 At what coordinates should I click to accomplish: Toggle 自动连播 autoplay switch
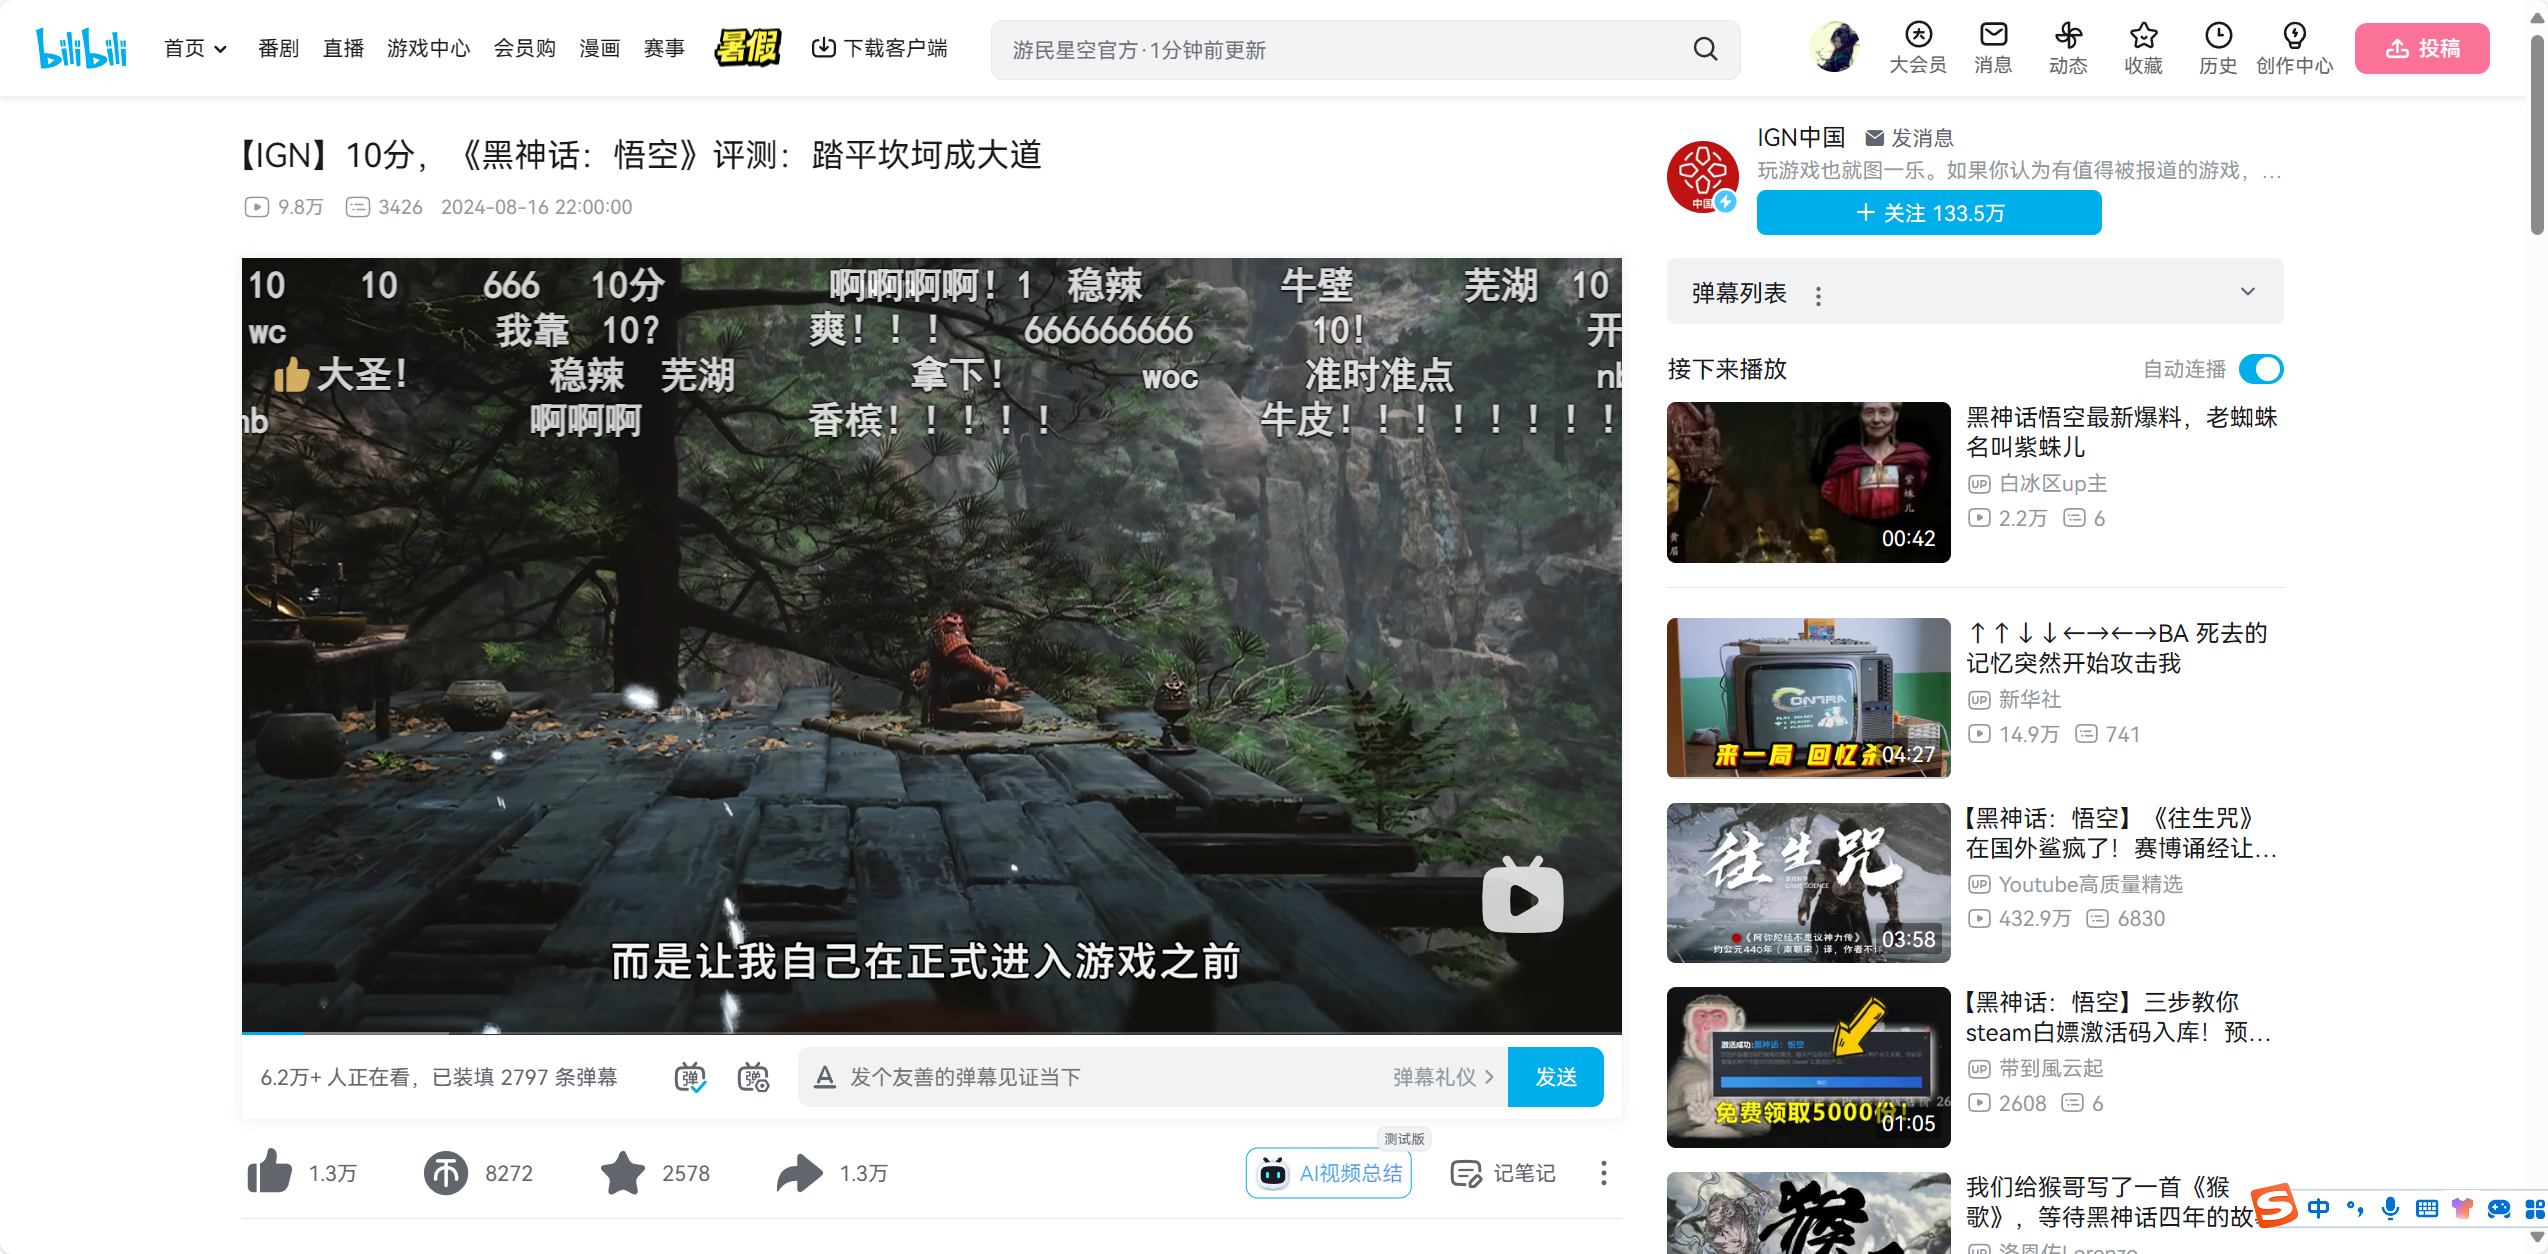click(x=2261, y=369)
